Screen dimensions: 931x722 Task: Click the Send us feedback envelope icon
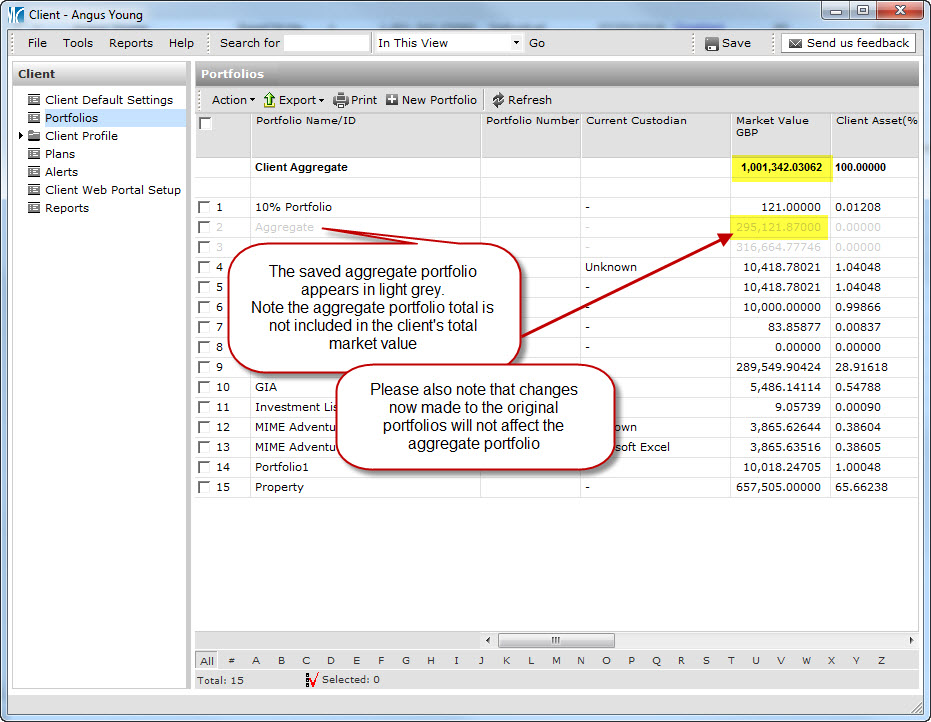point(795,44)
